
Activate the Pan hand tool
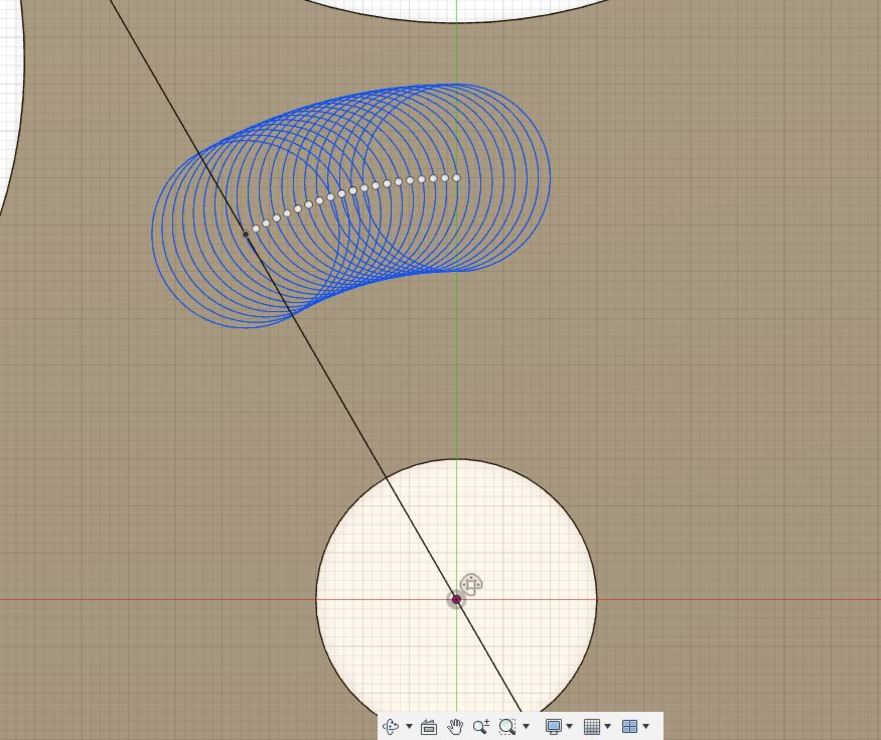[455, 727]
